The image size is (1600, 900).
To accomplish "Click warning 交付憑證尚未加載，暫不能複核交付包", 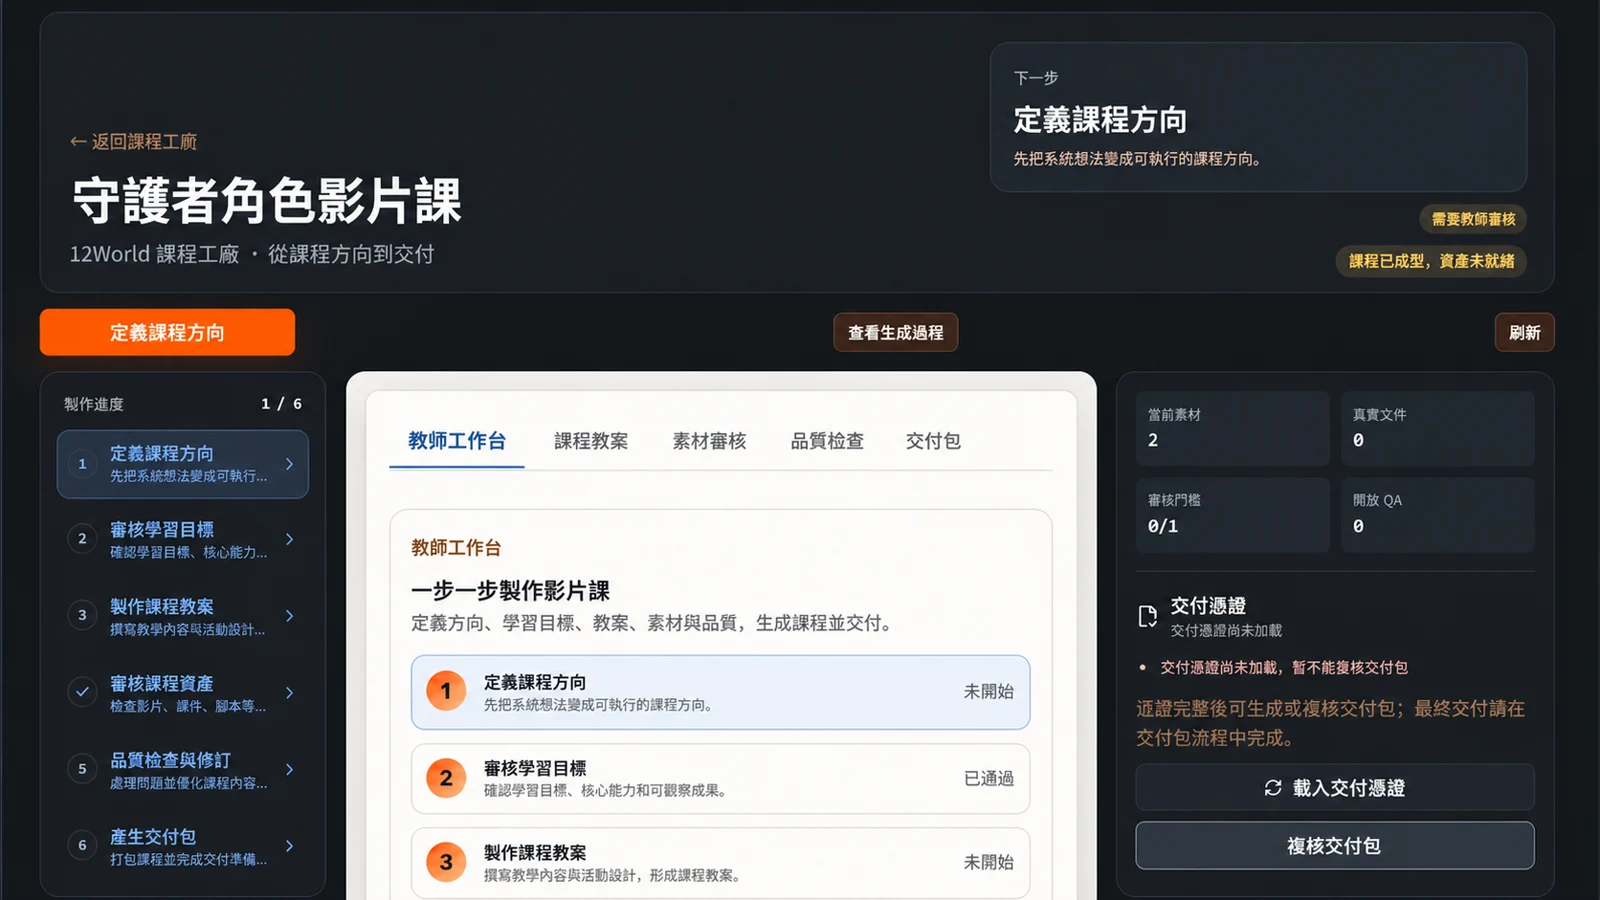I will 1283,667.
